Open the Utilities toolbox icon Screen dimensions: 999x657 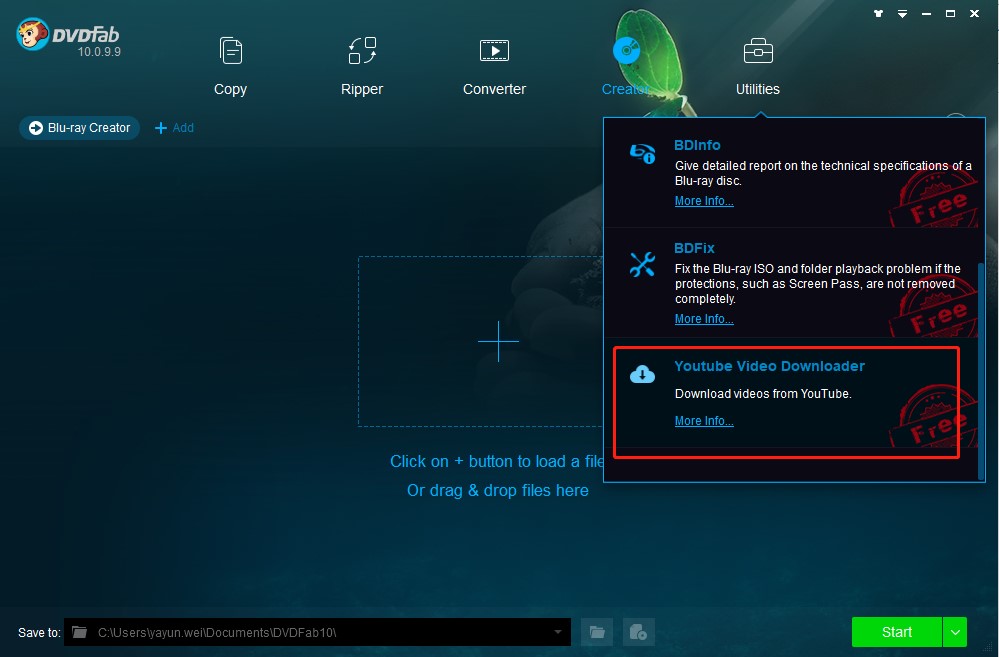[758, 51]
